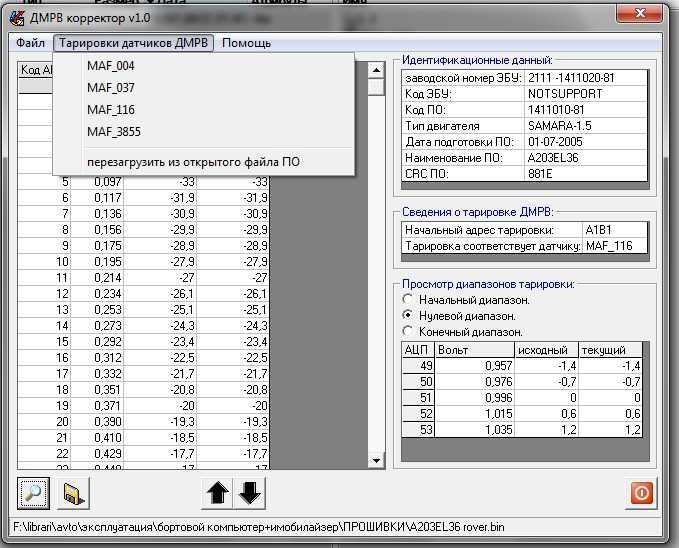The width and height of the screenshot is (679, 548).
Task: Click row header 51 in range table
Action: [x=418, y=398]
